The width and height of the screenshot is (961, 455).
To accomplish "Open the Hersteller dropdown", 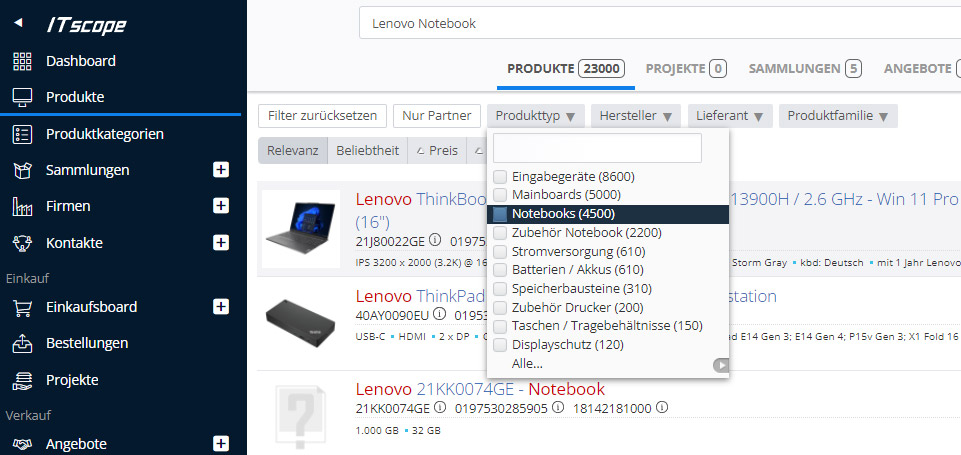I will 636,116.
